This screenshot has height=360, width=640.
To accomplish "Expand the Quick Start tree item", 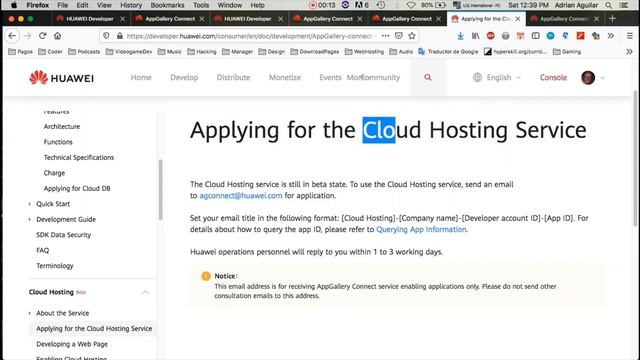I will click(29, 204).
